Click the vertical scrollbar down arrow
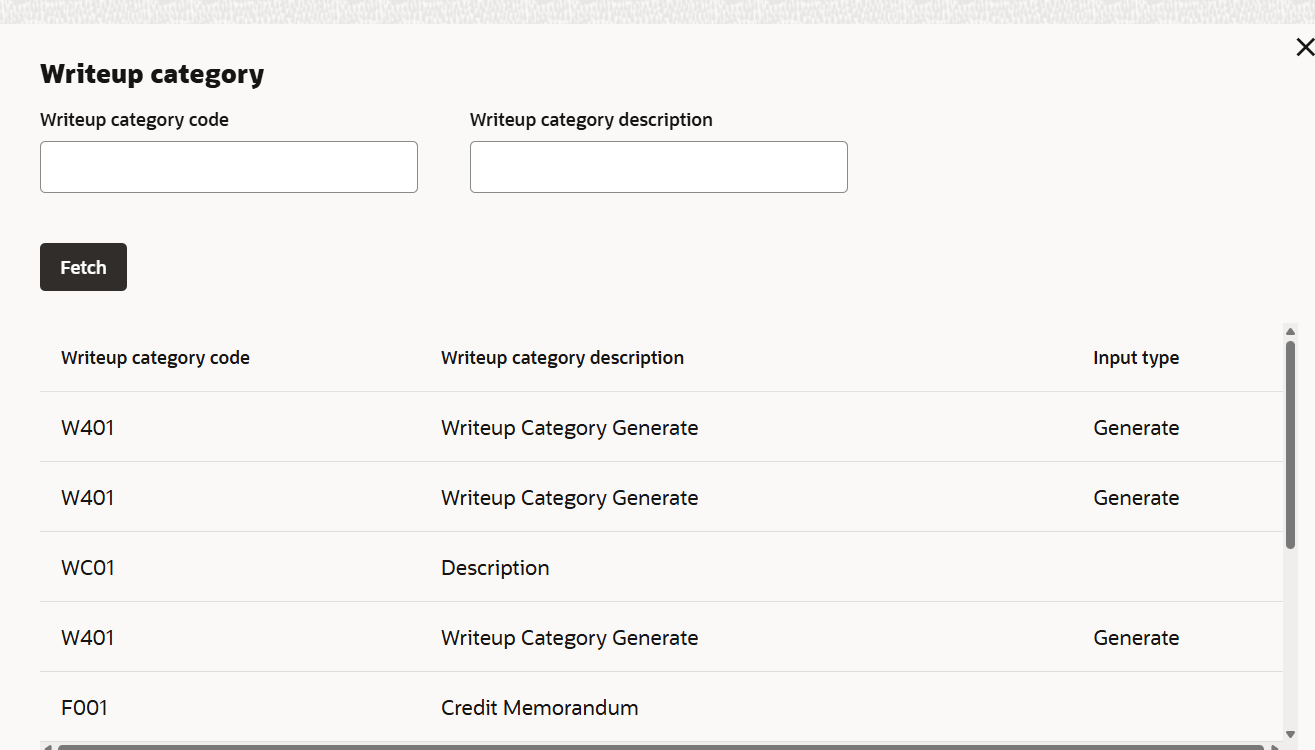Viewport: 1315px width, 750px height. click(x=1290, y=736)
